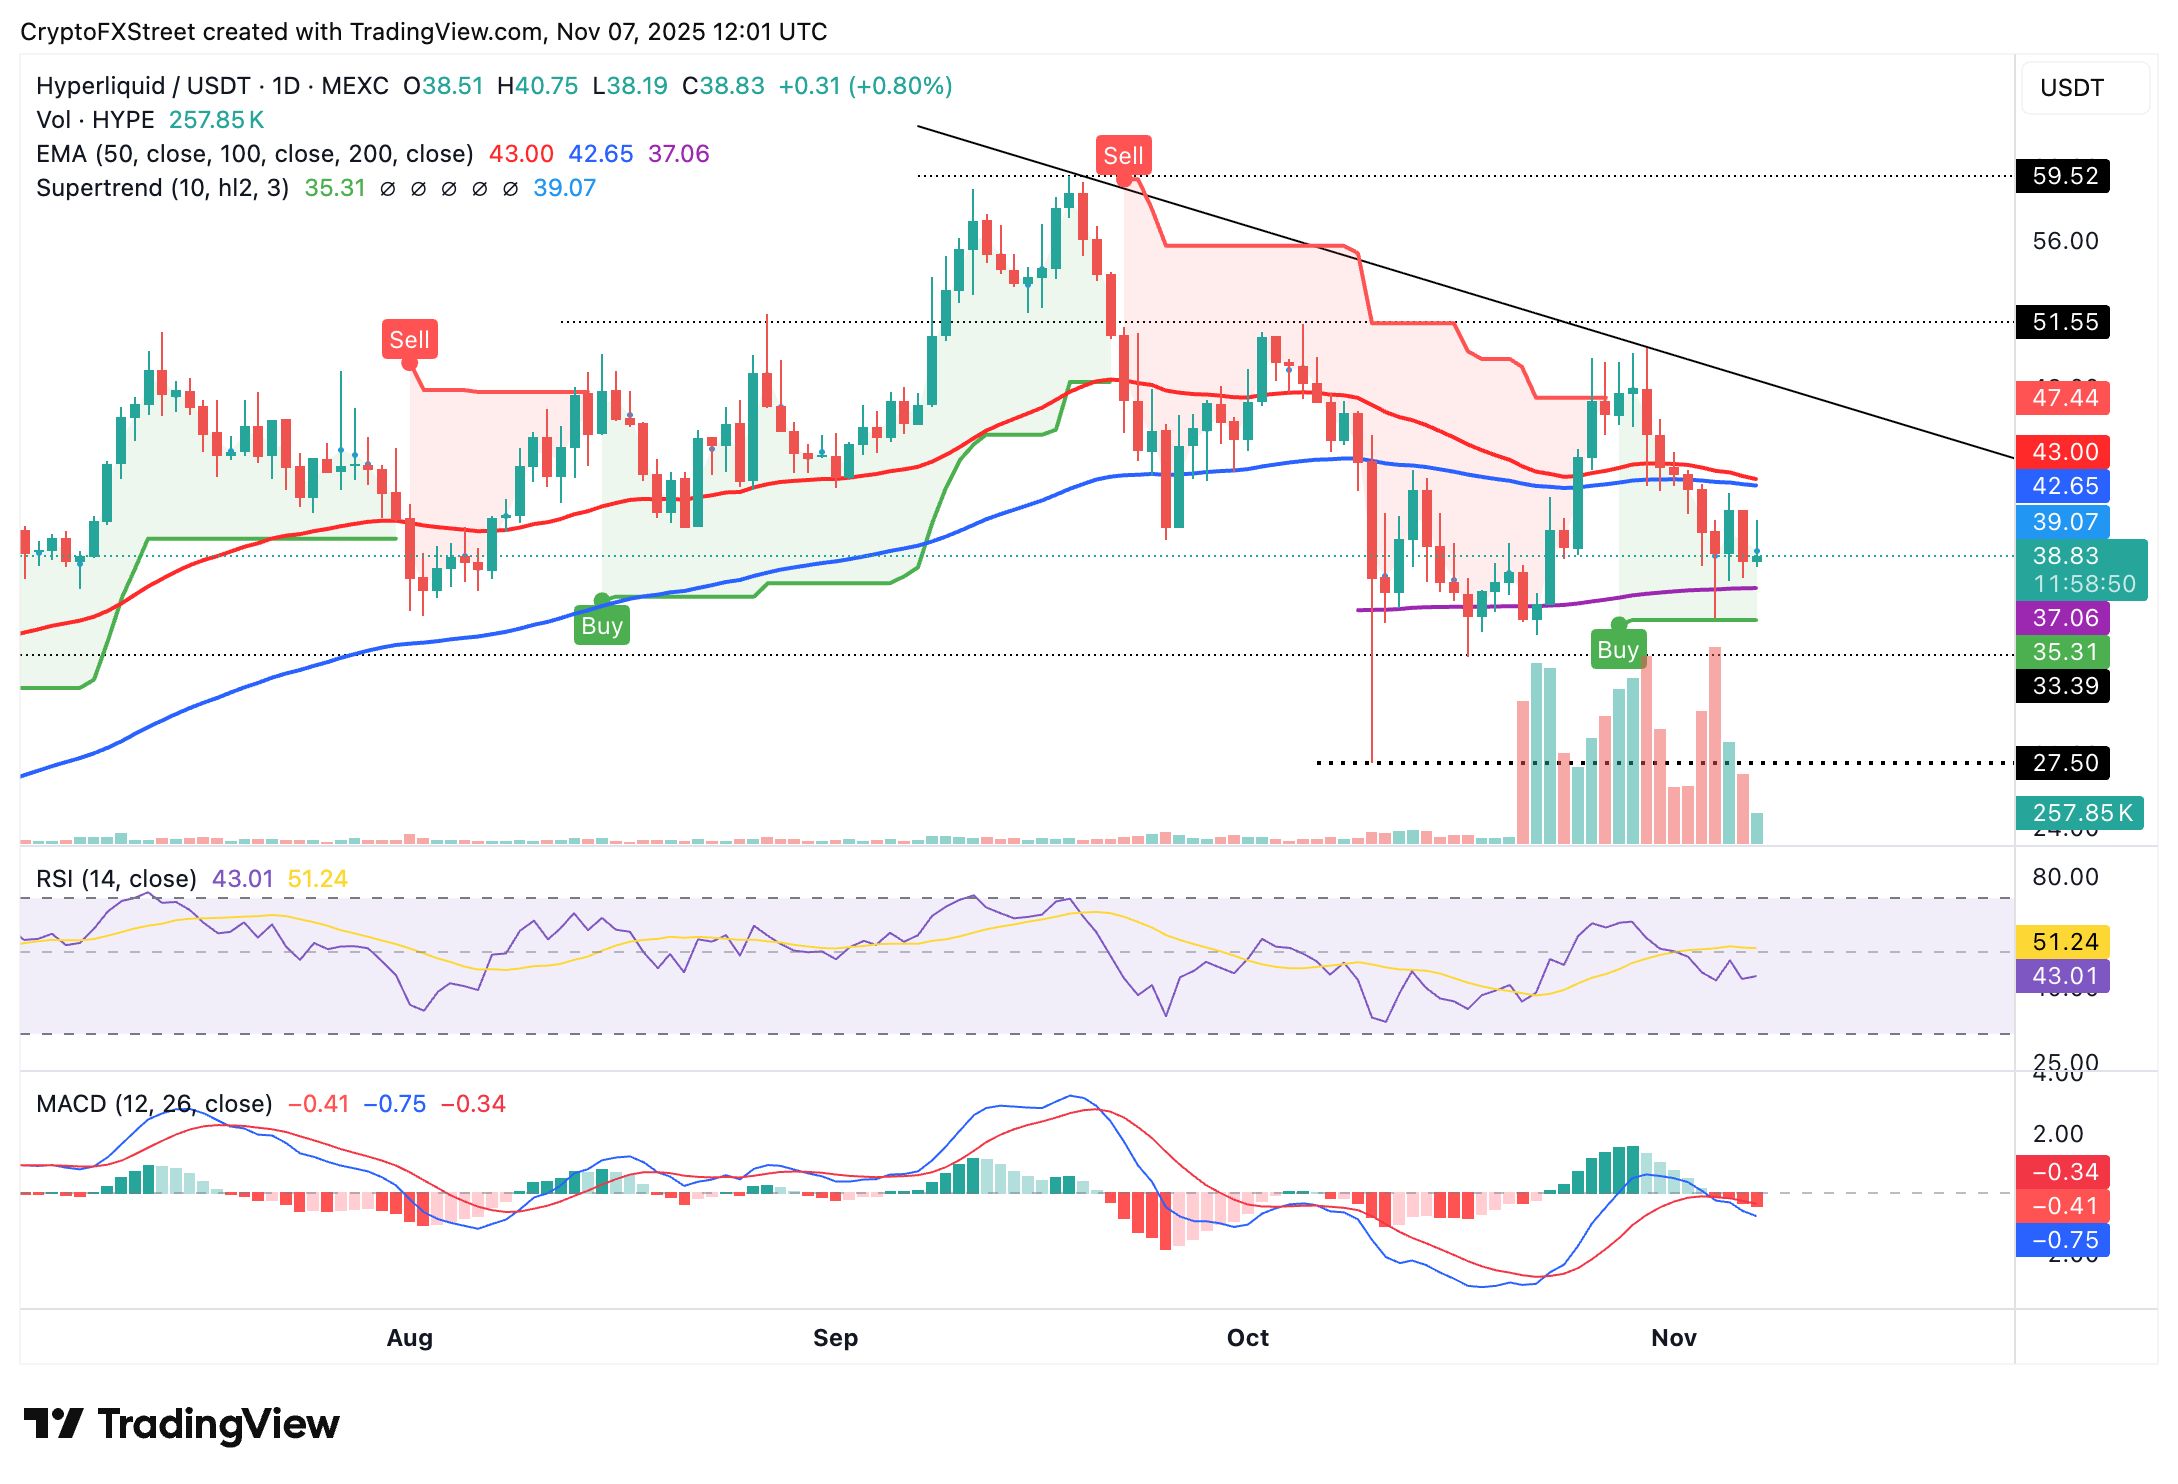The height and width of the screenshot is (1484, 2178).
Task: Click the Vol · HYPE legend entry
Action: [x=96, y=119]
